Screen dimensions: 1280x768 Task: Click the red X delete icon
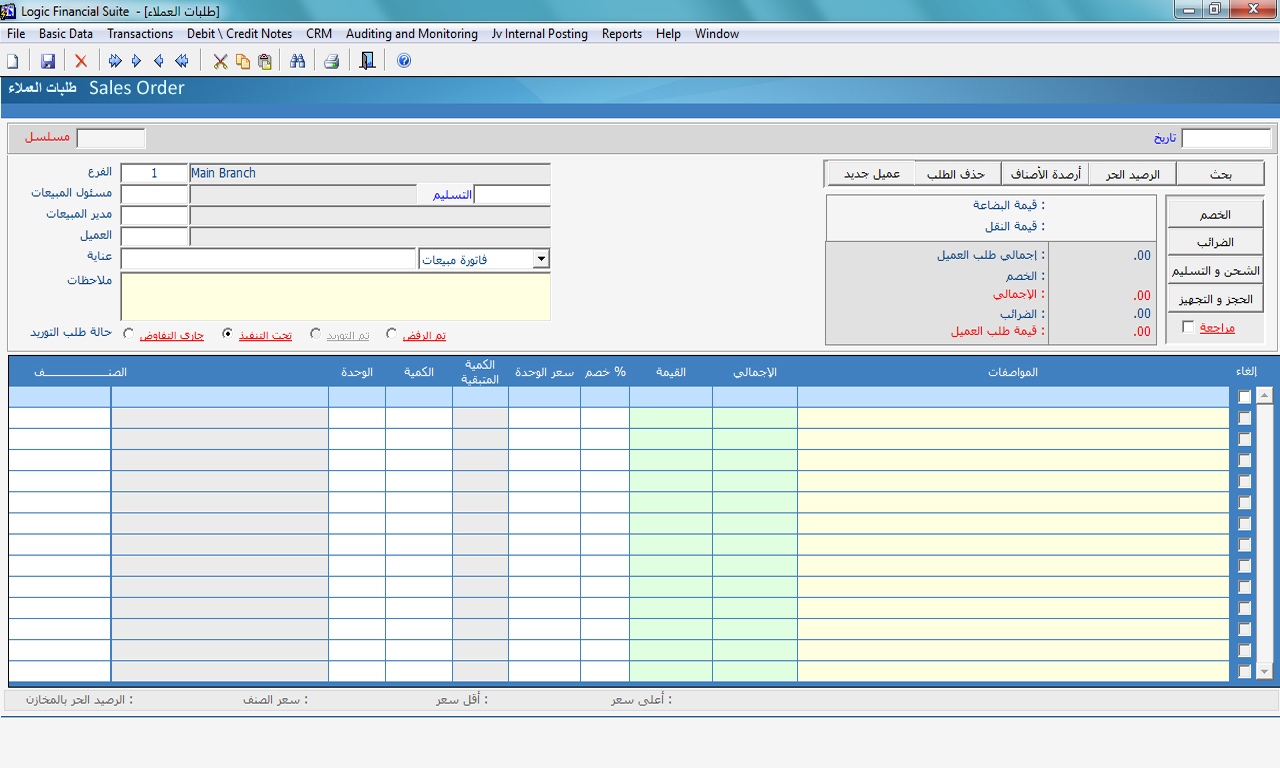pos(81,61)
